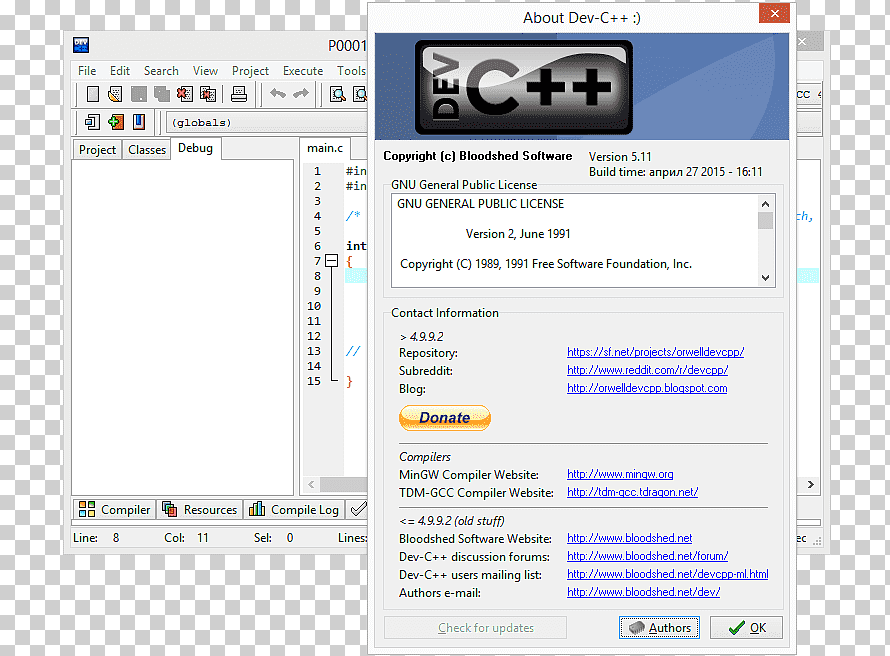
Task: Switch to the Classes side tab
Action: click(x=147, y=150)
